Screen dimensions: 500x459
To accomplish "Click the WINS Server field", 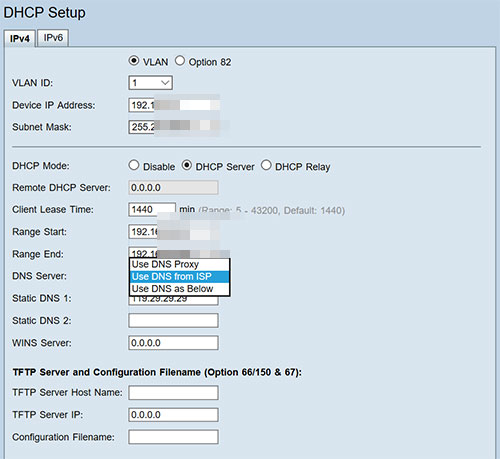I will point(173,343).
